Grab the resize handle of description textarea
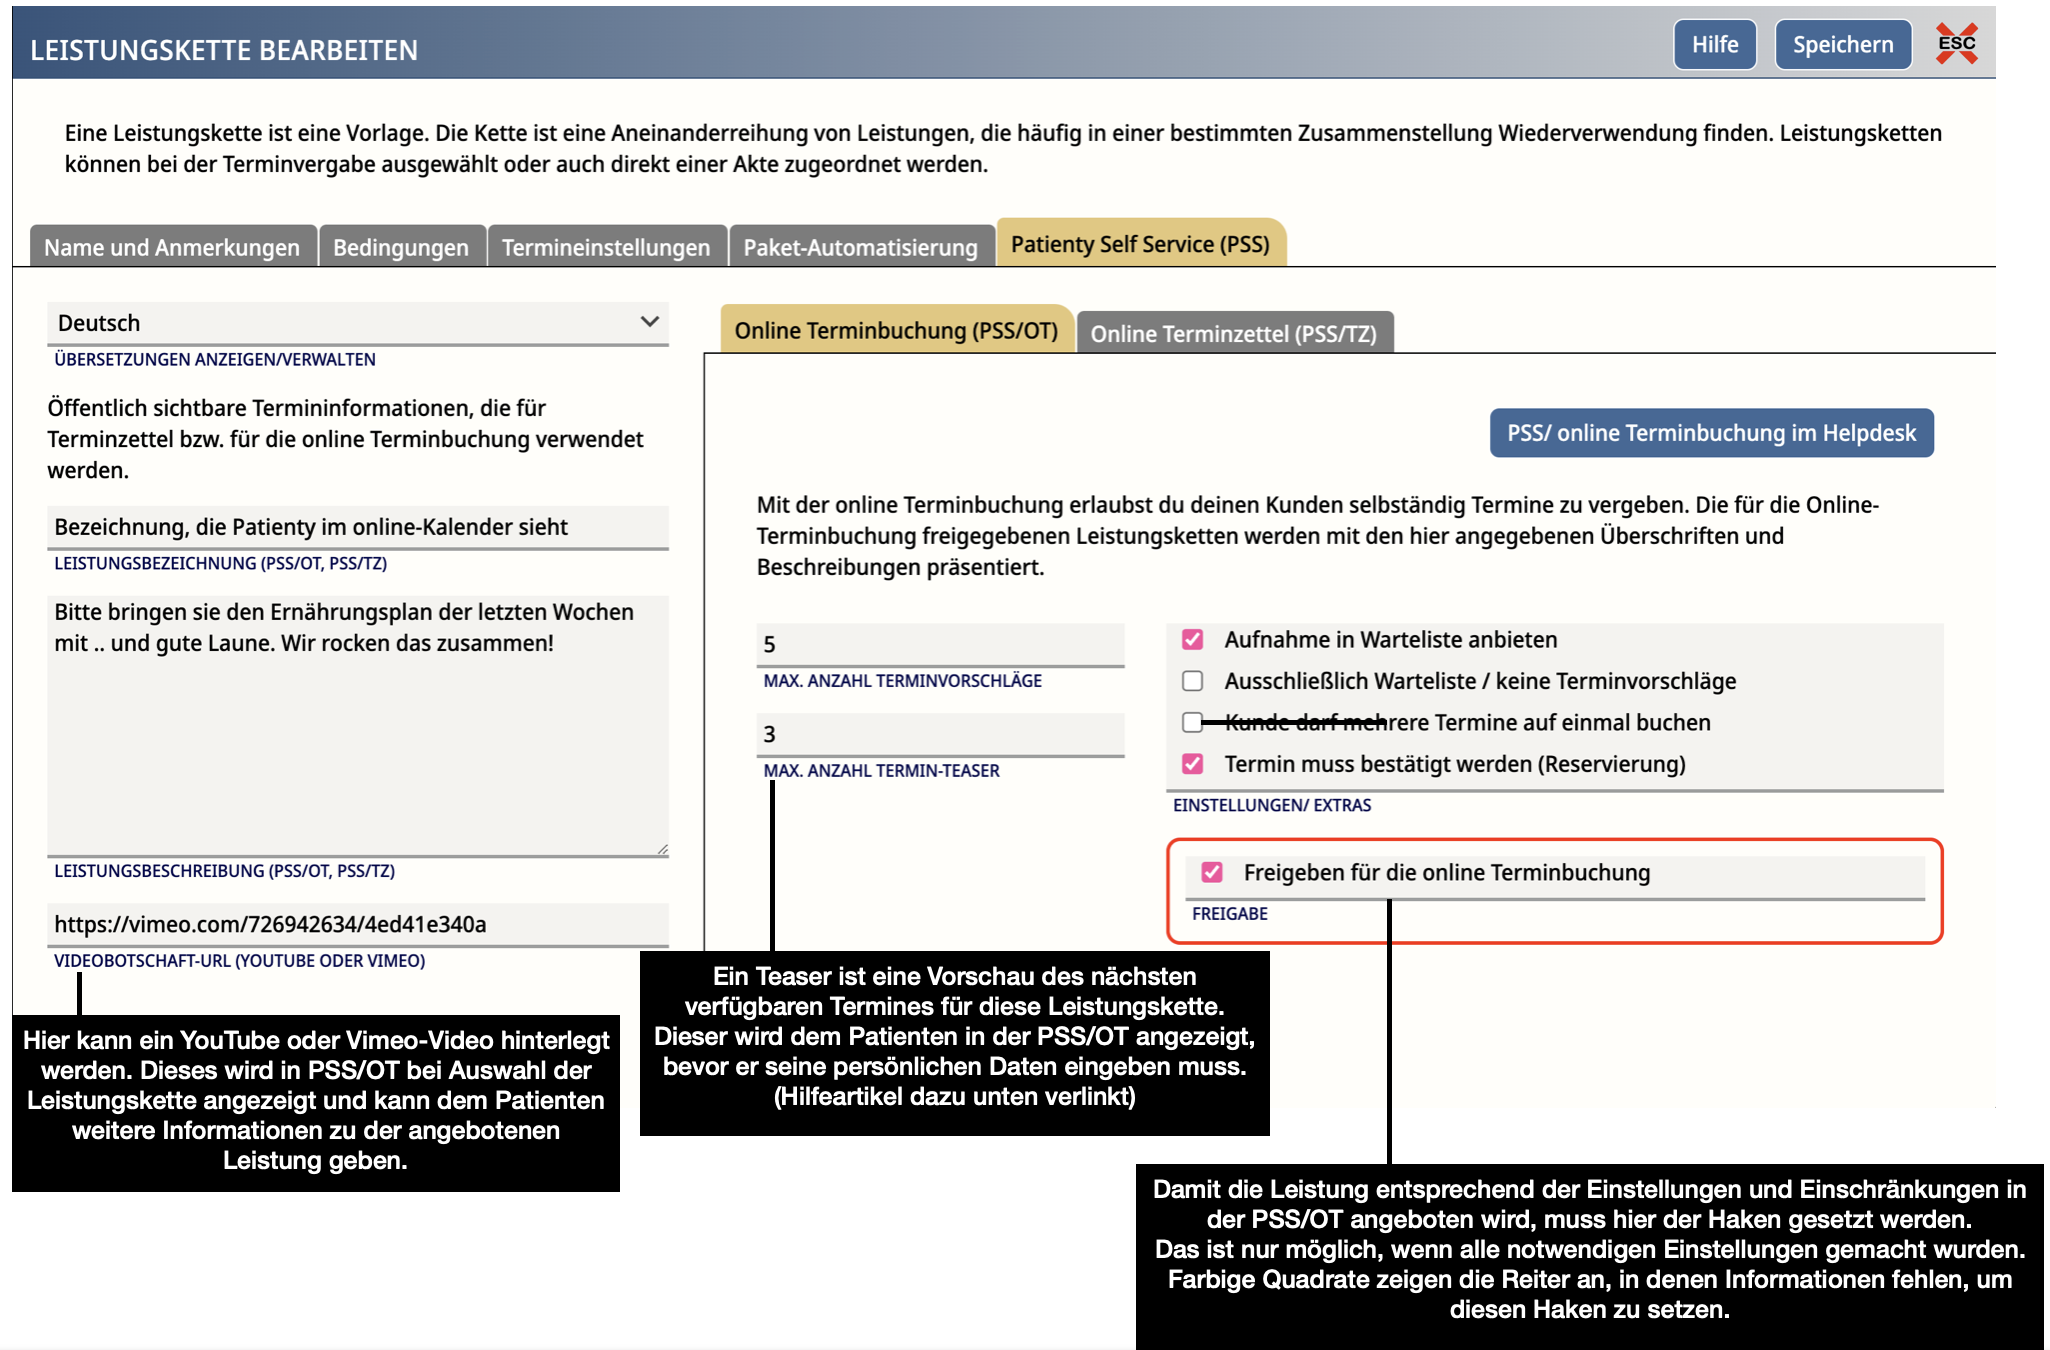Image resolution: width=2050 pixels, height=1350 pixels. pyautogui.click(x=662, y=849)
